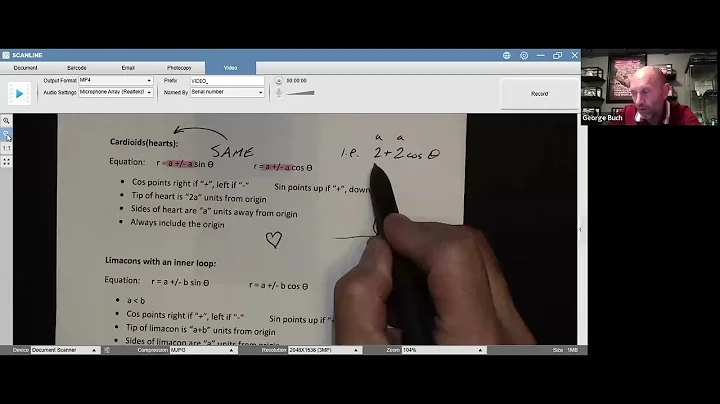This screenshot has width=720, height=404.
Task: Click George Buch's webcam thumbnail
Action: pyautogui.click(x=650, y=87)
